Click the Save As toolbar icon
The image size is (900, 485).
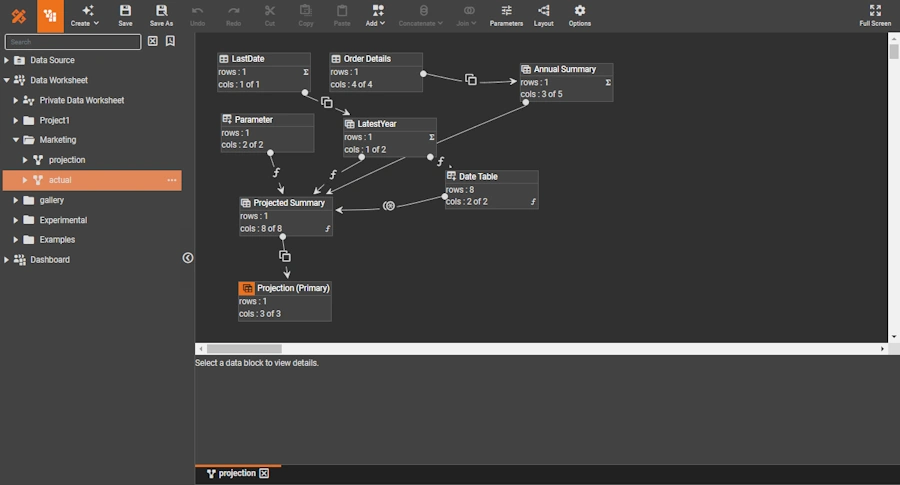coord(161,15)
